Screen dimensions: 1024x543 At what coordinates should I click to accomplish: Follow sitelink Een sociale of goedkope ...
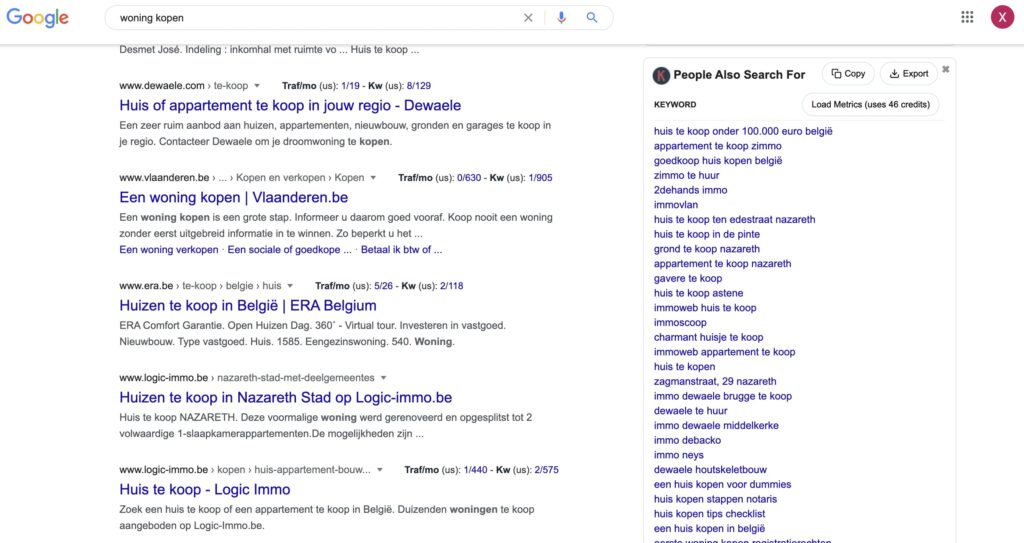(x=289, y=250)
